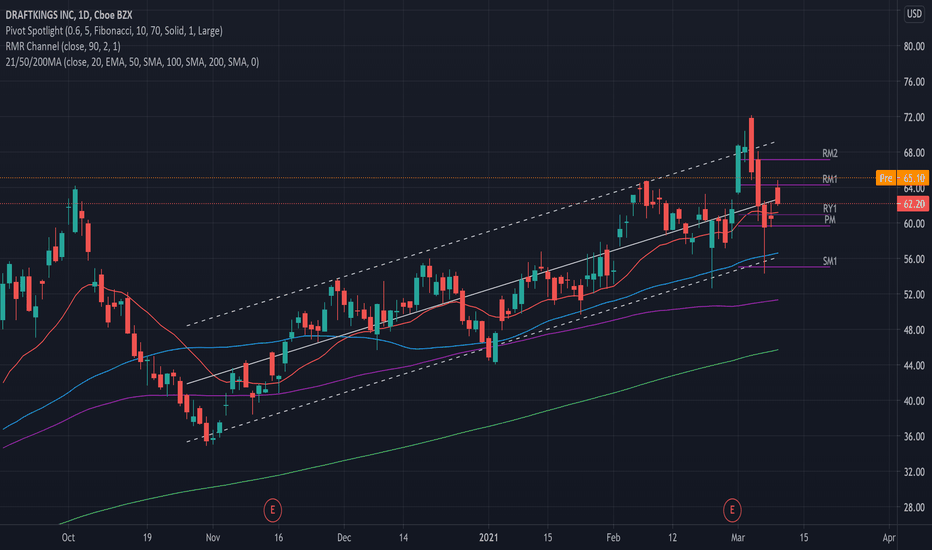The height and width of the screenshot is (550, 932).
Task: Click the green 200 SMA line
Action: (x=416, y=444)
